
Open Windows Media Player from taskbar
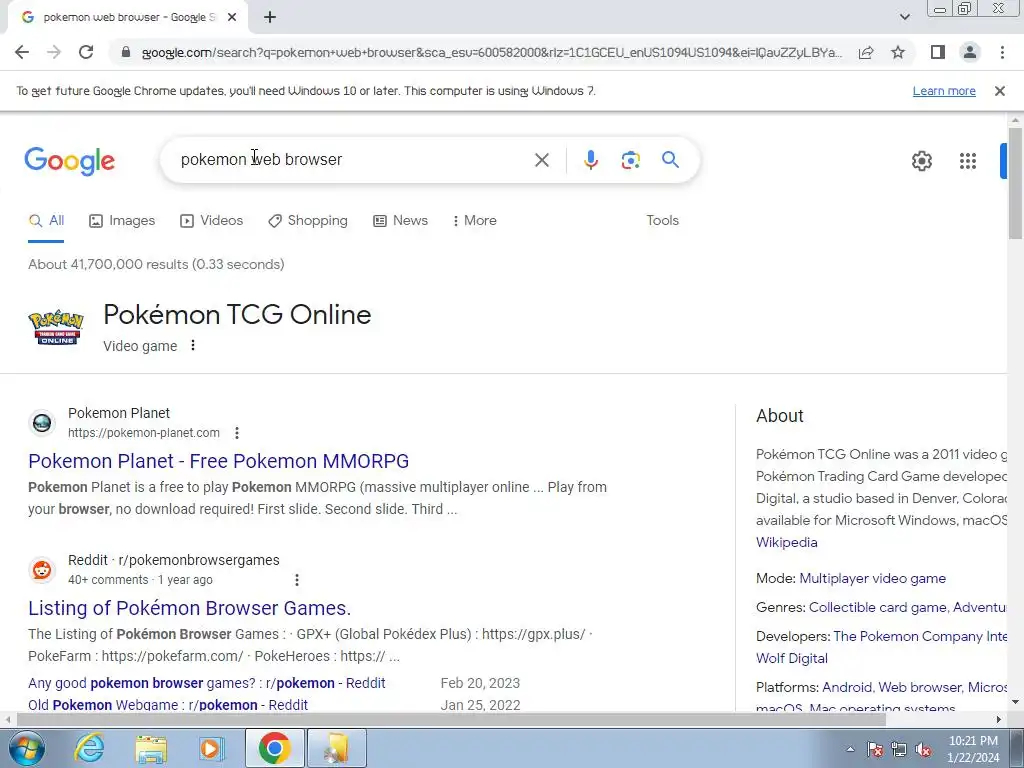pyautogui.click(x=212, y=748)
